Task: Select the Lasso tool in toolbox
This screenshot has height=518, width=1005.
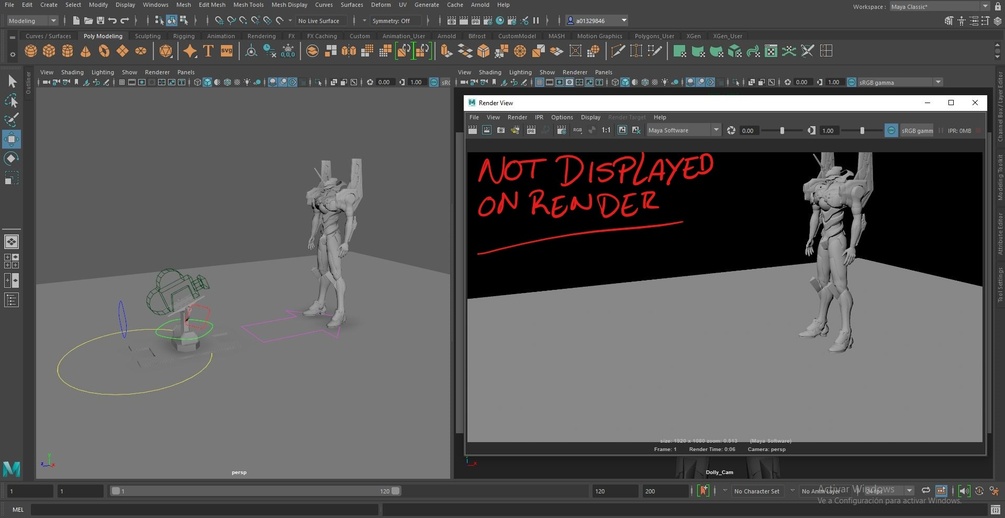Action: pyautogui.click(x=12, y=101)
